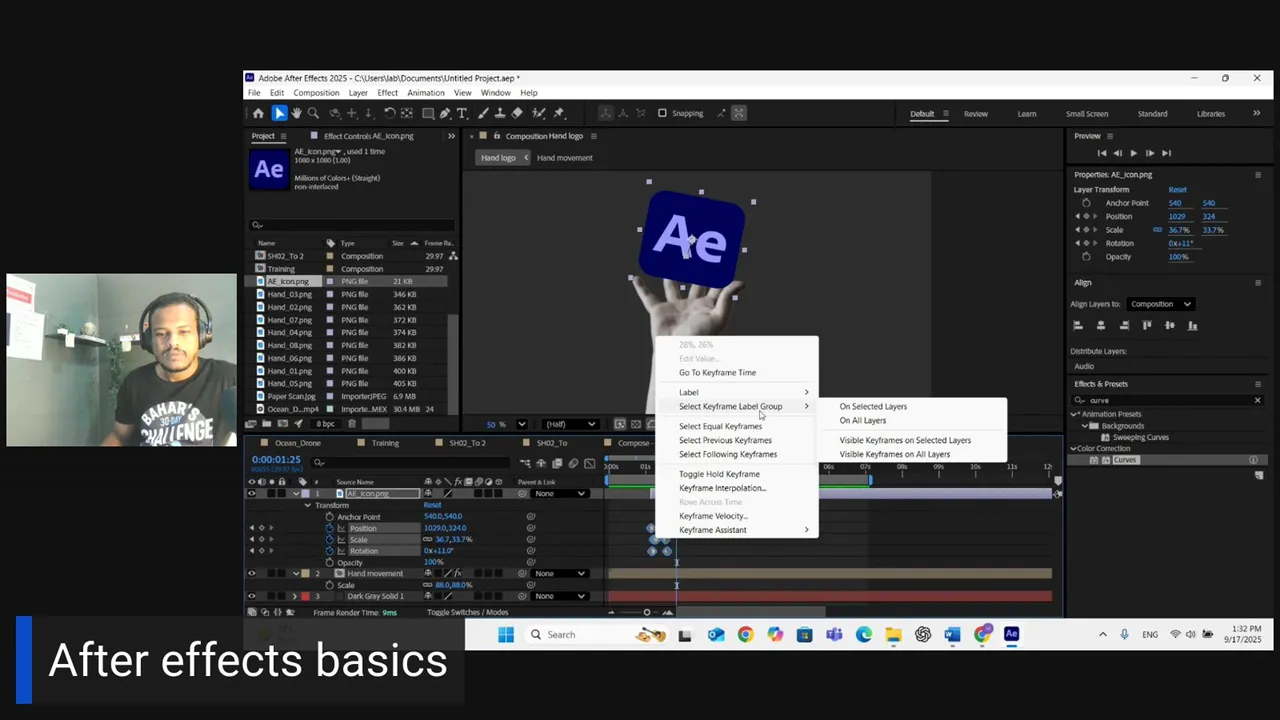Switch to the Small Screen workspace
The width and height of the screenshot is (1280, 720).
(1087, 114)
